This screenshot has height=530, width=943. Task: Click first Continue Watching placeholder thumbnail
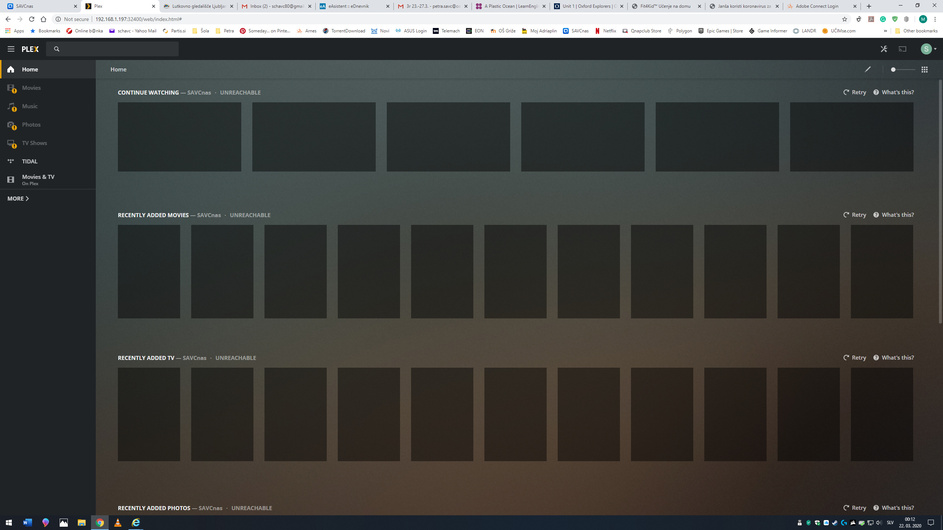click(179, 137)
